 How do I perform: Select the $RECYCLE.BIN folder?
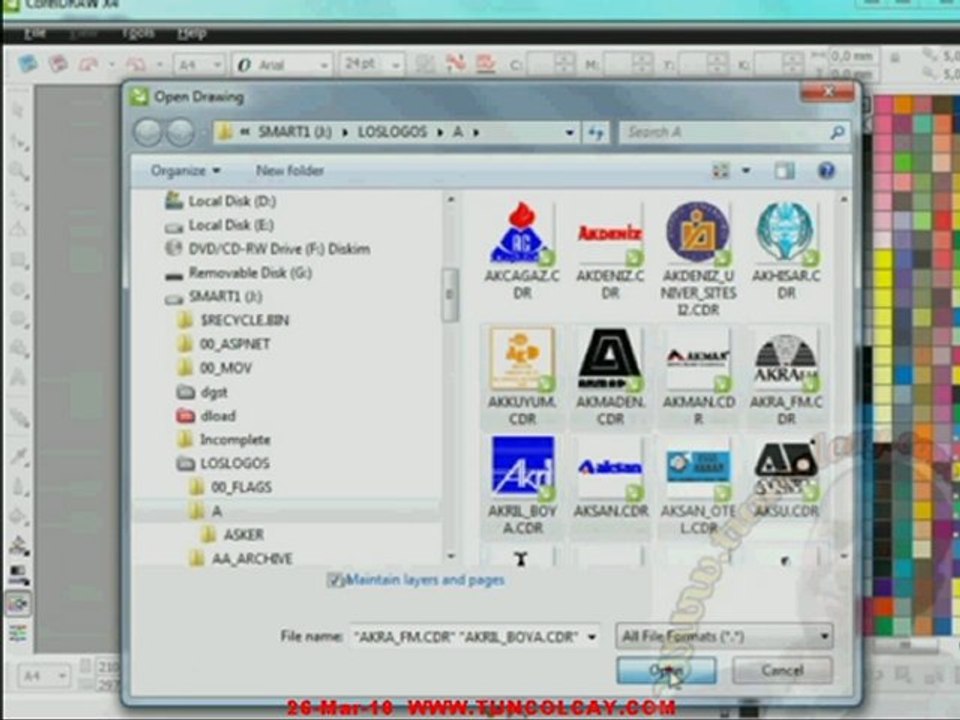[233, 321]
